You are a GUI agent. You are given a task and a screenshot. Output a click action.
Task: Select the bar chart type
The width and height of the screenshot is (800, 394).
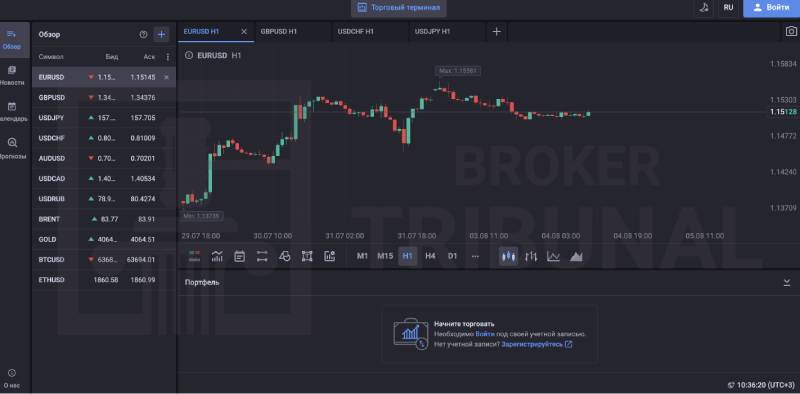click(531, 256)
